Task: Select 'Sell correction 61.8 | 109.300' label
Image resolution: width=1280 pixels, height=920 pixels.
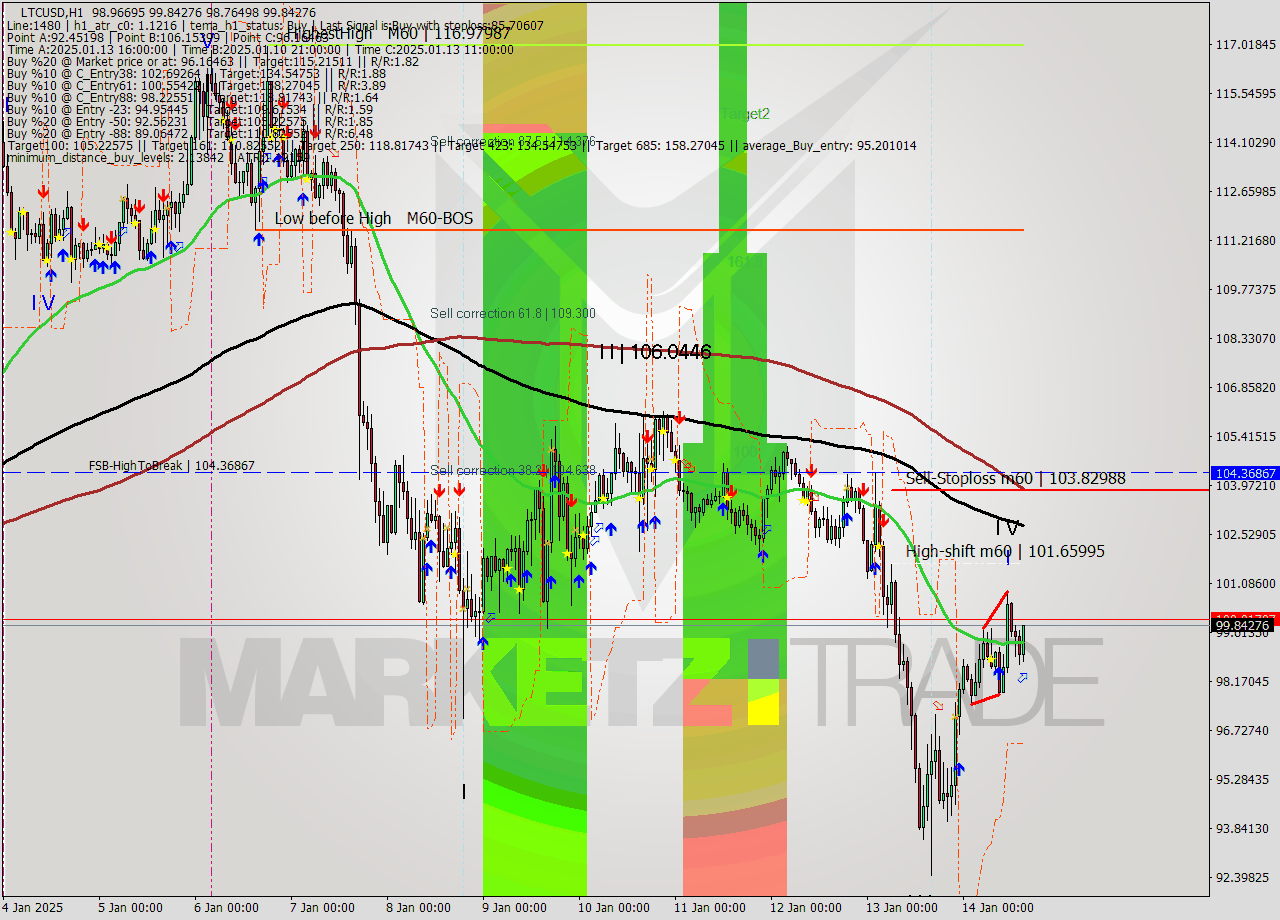Action: tap(513, 313)
